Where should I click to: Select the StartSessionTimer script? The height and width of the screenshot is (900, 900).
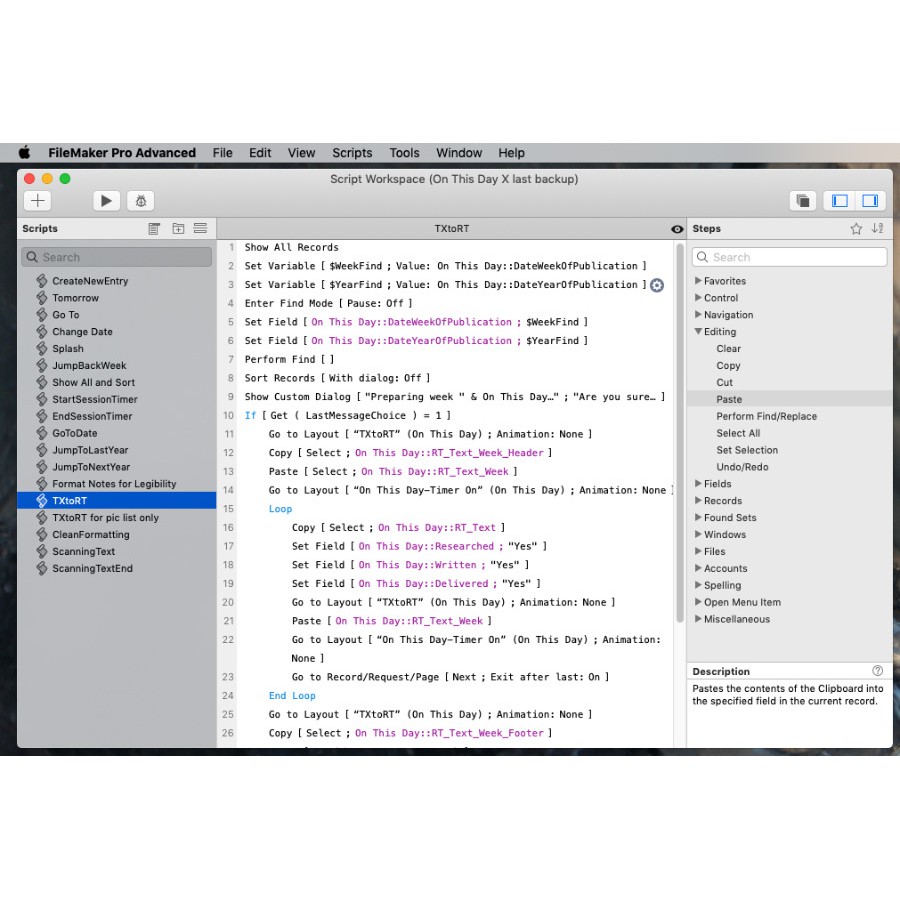95,399
